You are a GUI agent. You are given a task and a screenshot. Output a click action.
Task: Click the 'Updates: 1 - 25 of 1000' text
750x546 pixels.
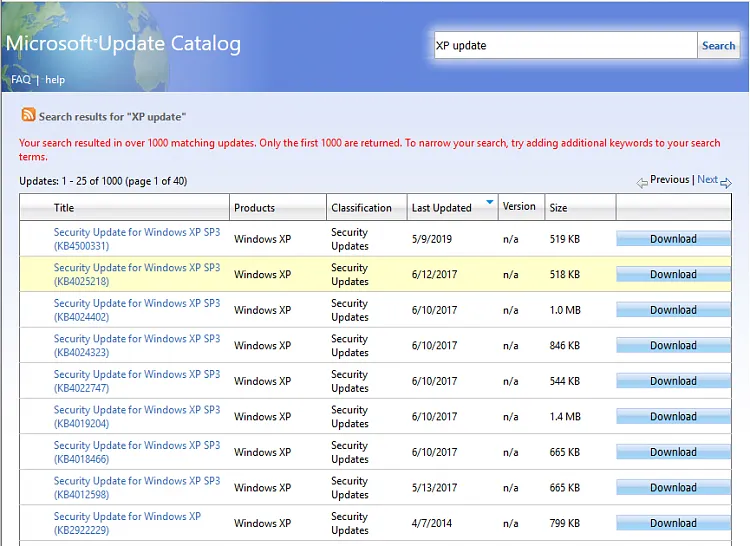pyautogui.click(x=103, y=181)
